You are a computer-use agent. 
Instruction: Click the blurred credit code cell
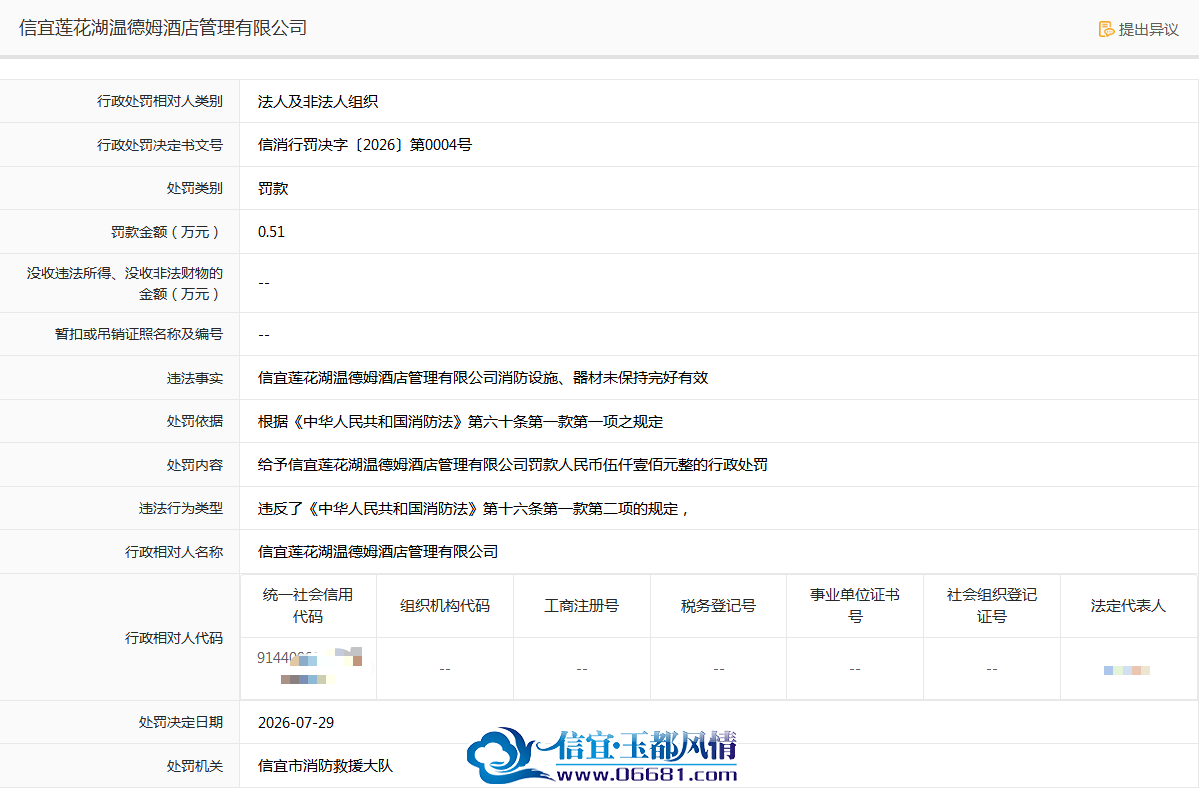tap(309, 668)
